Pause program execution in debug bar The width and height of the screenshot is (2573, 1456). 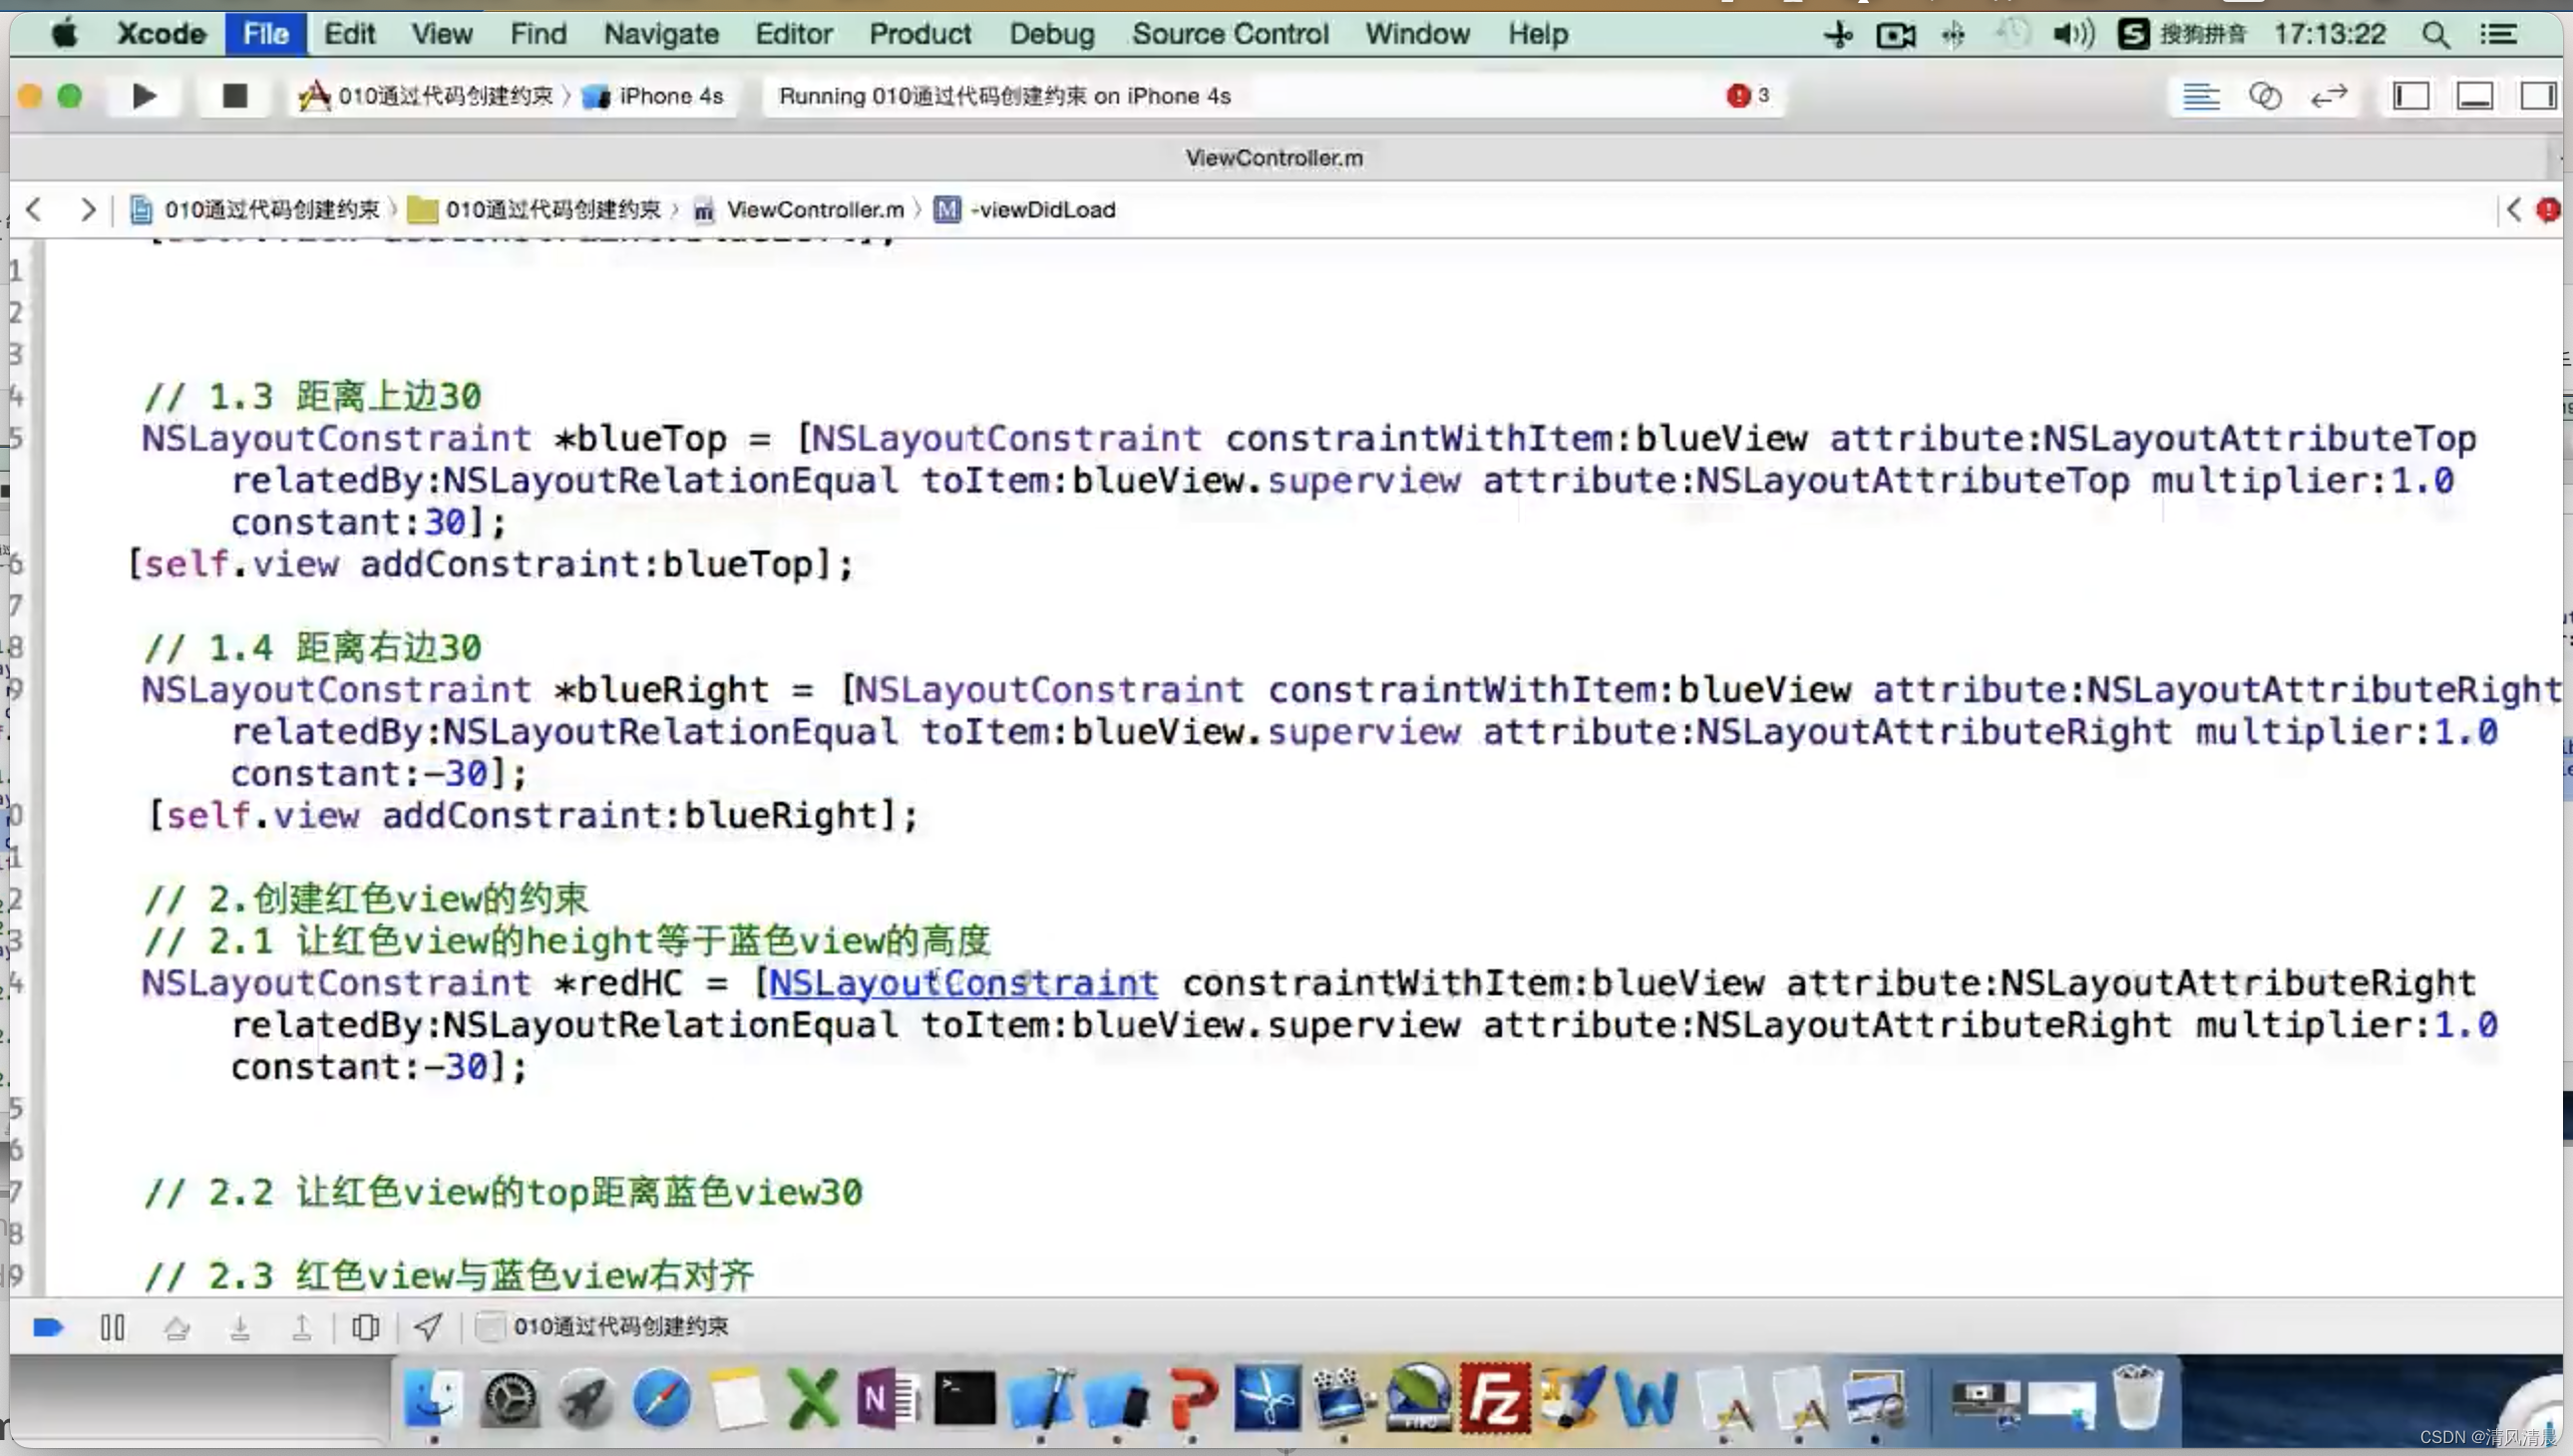(112, 1327)
